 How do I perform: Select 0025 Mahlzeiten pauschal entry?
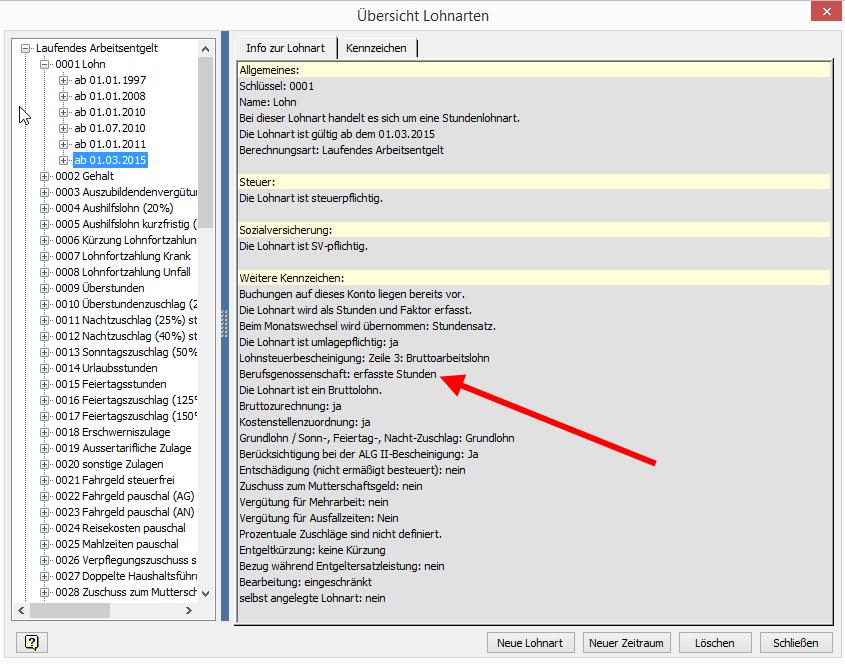117,544
